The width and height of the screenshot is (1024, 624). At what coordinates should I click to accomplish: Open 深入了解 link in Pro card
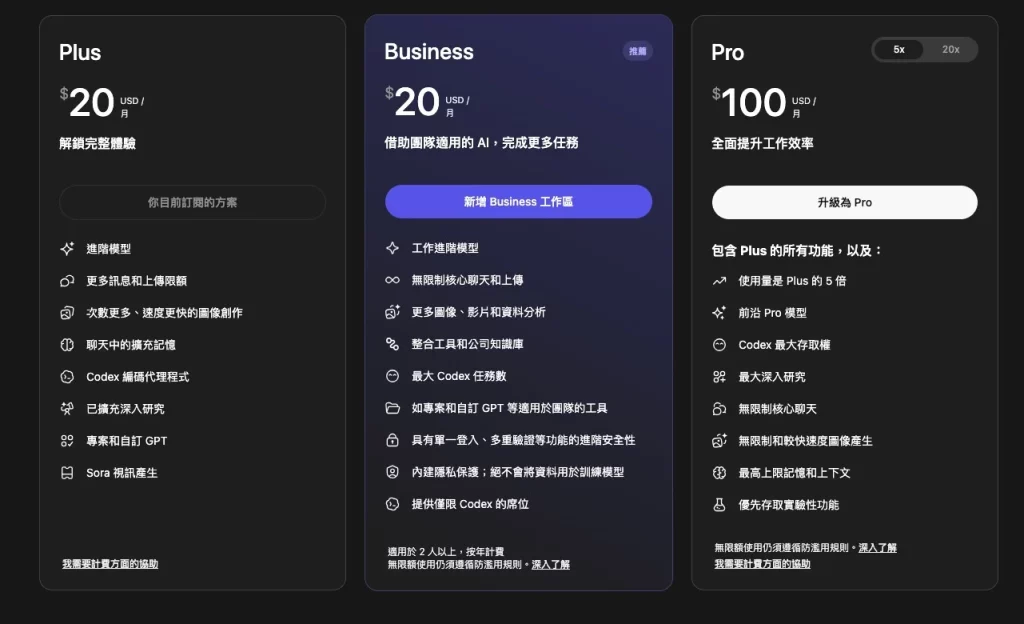coord(877,548)
